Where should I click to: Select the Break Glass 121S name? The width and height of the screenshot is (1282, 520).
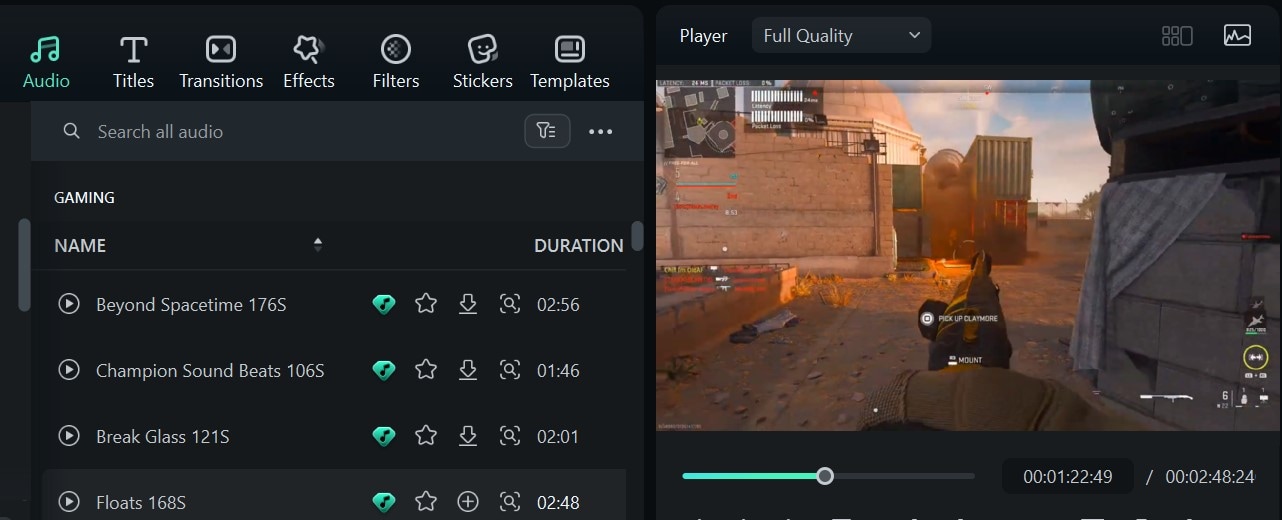[x=163, y=436]
